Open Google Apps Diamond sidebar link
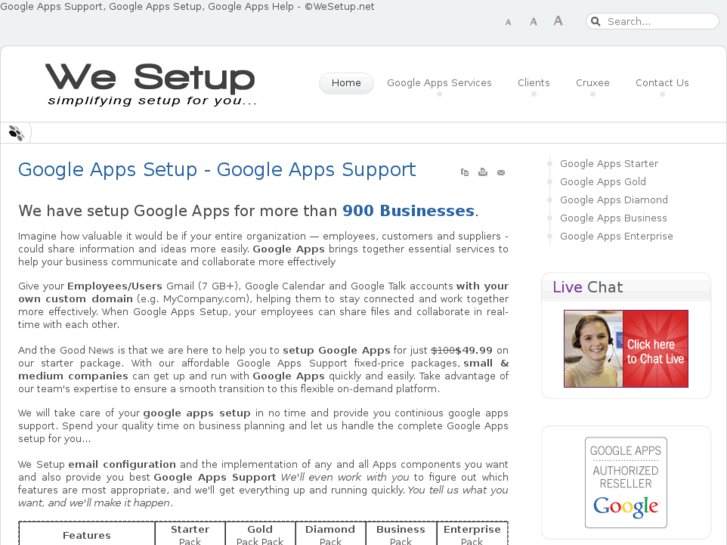 [614, 200]
